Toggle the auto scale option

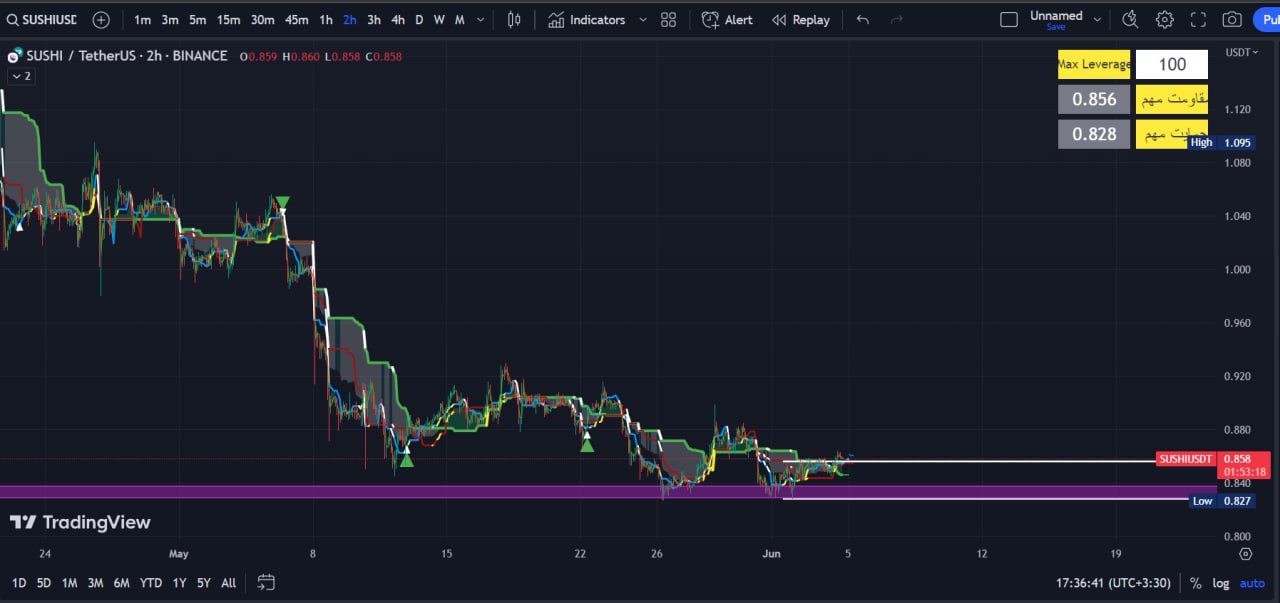point(1252,583)
